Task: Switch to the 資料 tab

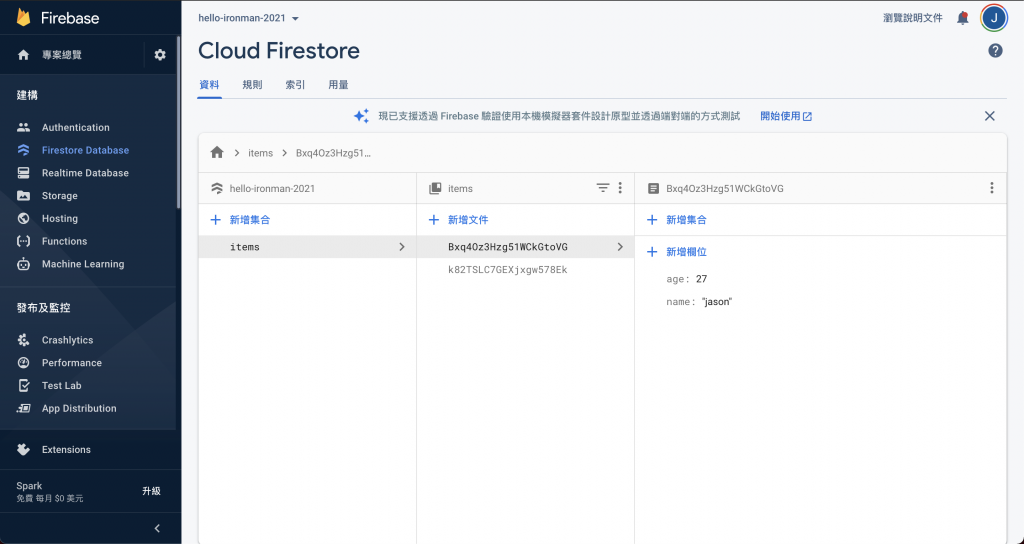Action: tap(209, 85)
